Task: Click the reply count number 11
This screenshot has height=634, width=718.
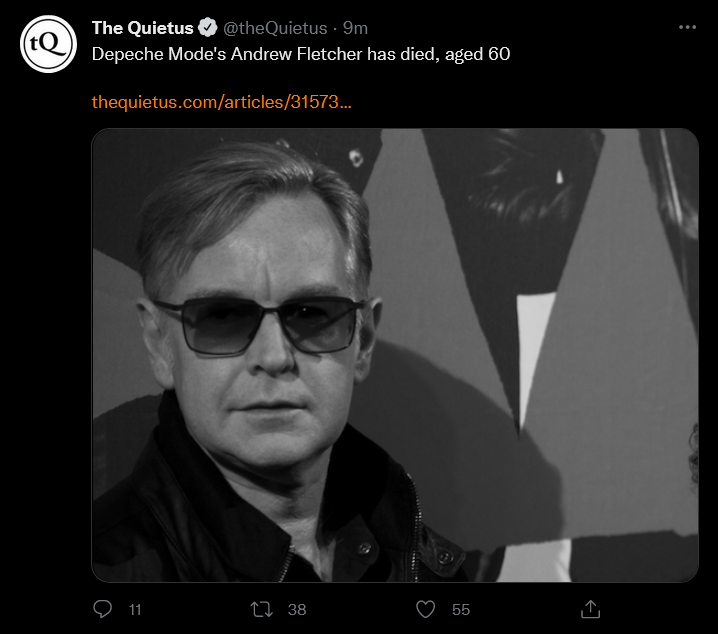Action: click(x=135, y=609)
